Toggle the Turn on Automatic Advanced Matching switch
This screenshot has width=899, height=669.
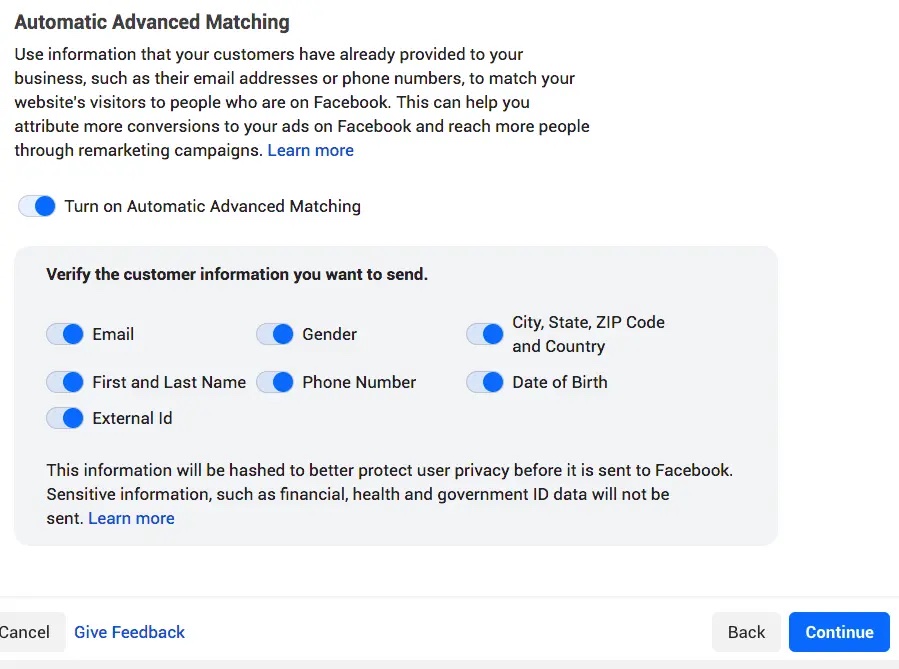36,206
